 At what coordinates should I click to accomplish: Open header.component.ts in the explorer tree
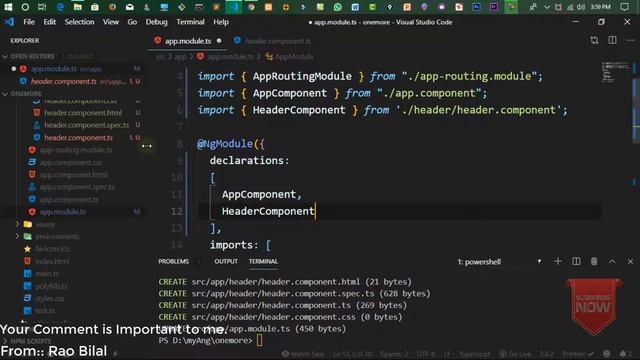pos(78,138)
